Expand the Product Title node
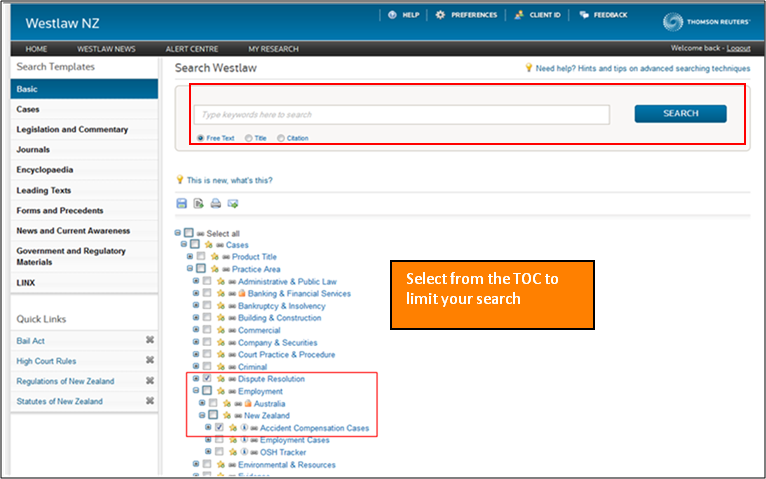The width and height of the screenshot is (766, 479). point(190,256)
